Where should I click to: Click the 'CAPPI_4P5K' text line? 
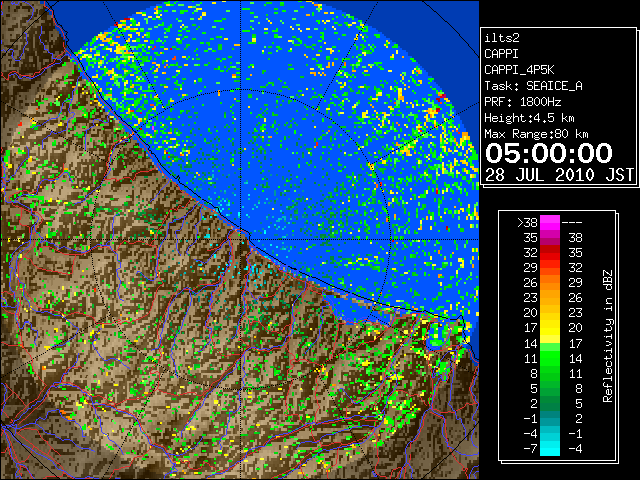click(519, 70)
